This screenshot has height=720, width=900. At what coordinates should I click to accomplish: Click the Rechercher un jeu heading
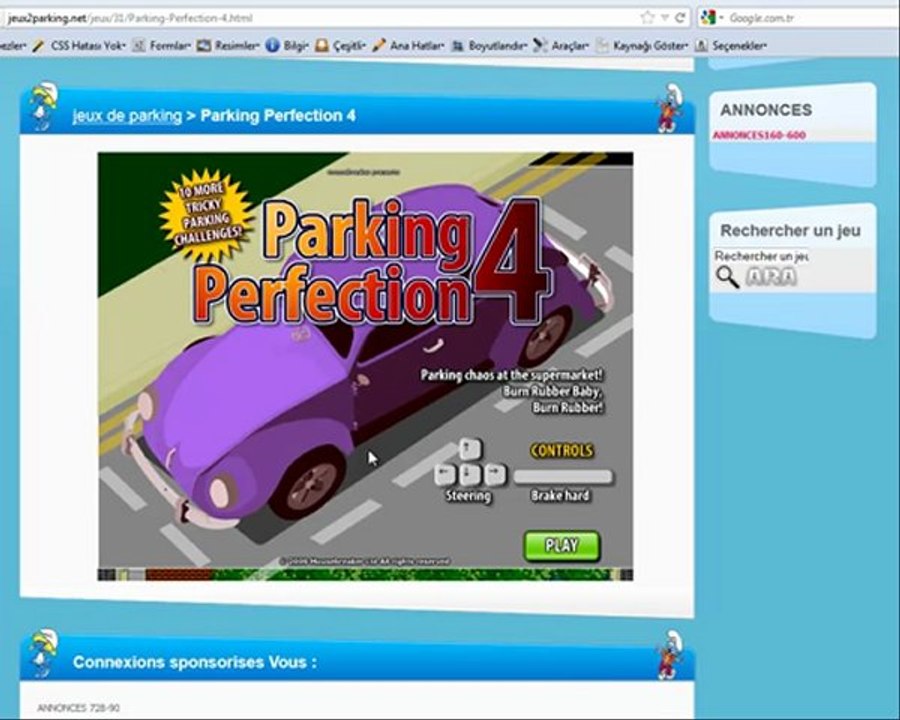pyautogui.click(x=790, y=230)
